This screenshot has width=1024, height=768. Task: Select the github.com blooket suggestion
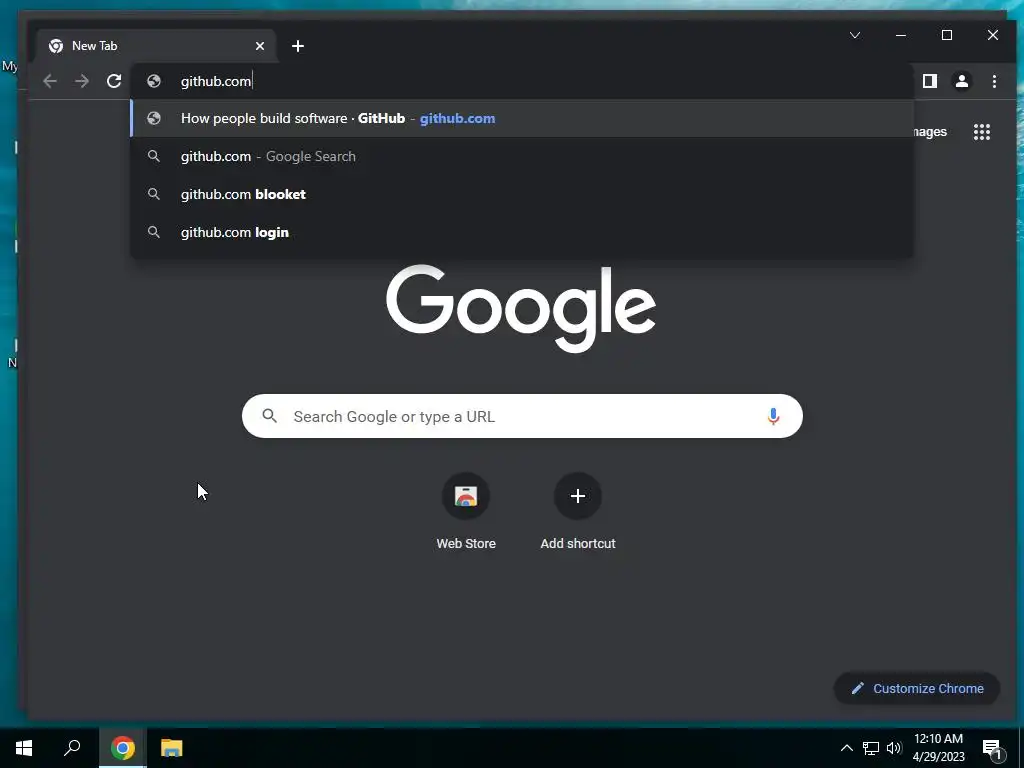click(522, 194)
